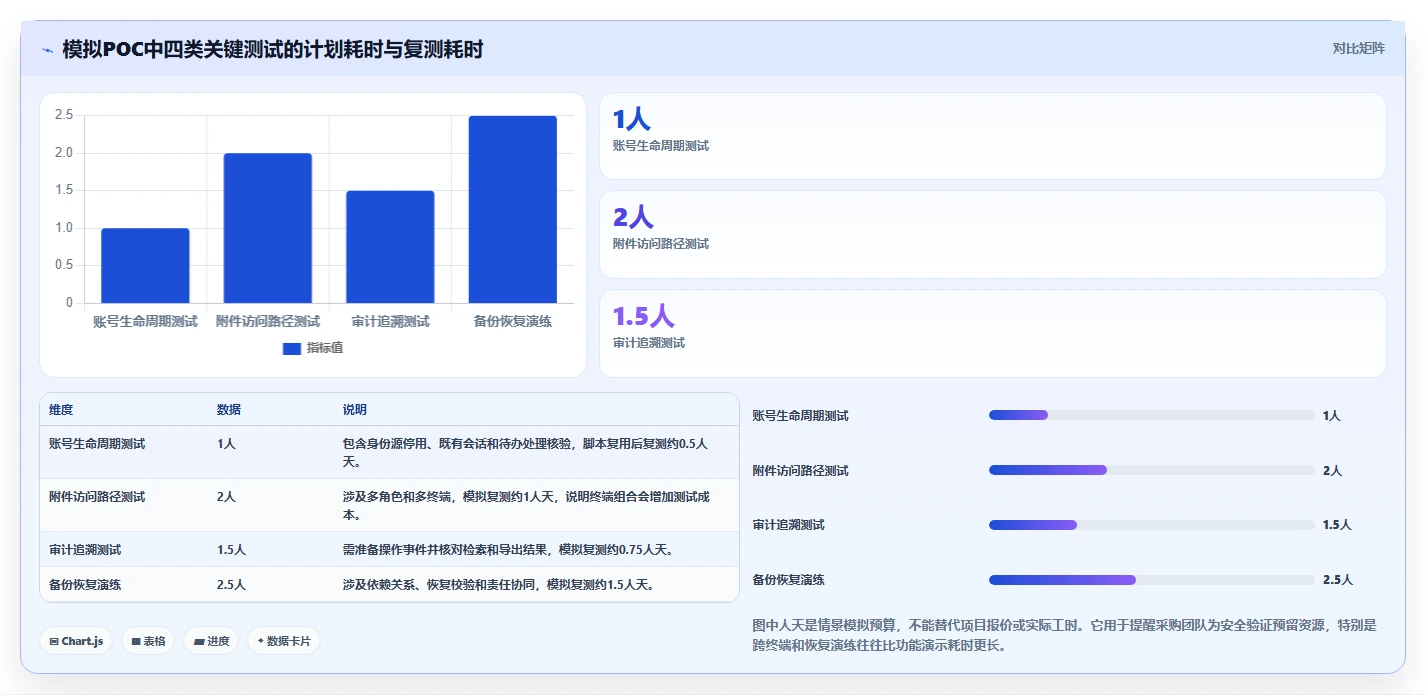Click the 数据卡片 tag chip
This screenshot has height=695, width=1426.
[x=284, y=641]
